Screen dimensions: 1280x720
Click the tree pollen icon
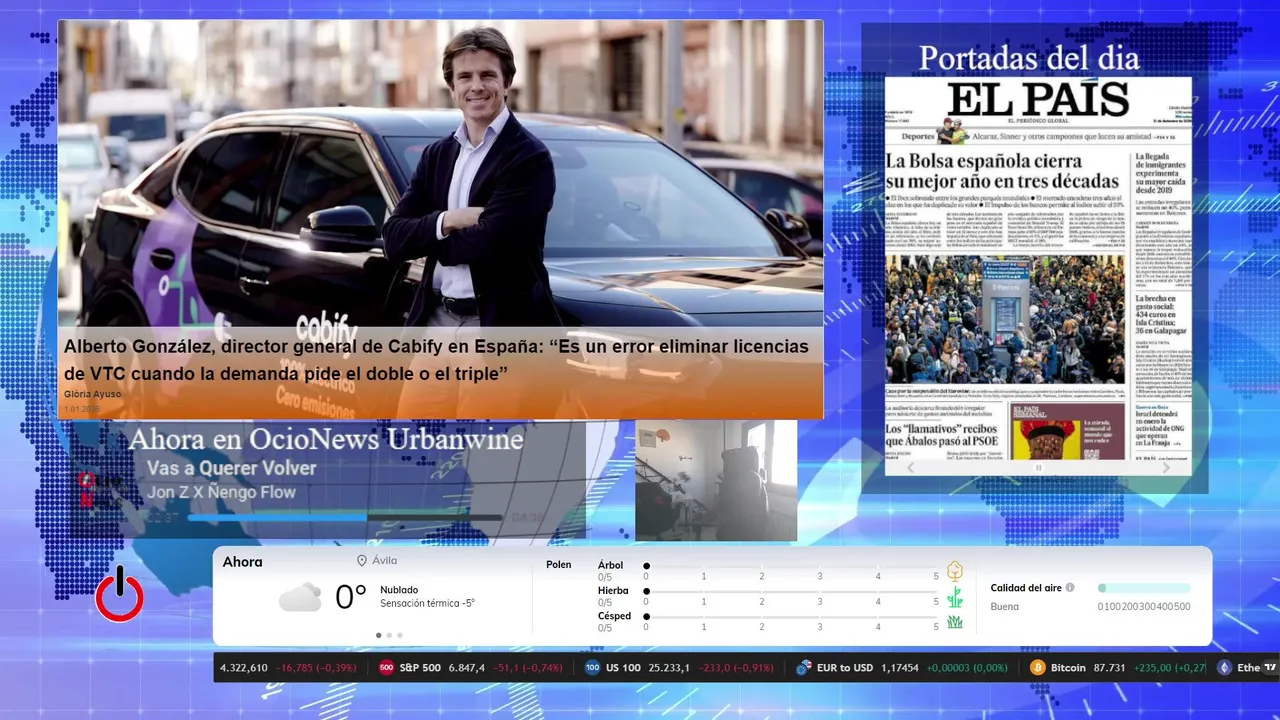[x=955, y=571]
